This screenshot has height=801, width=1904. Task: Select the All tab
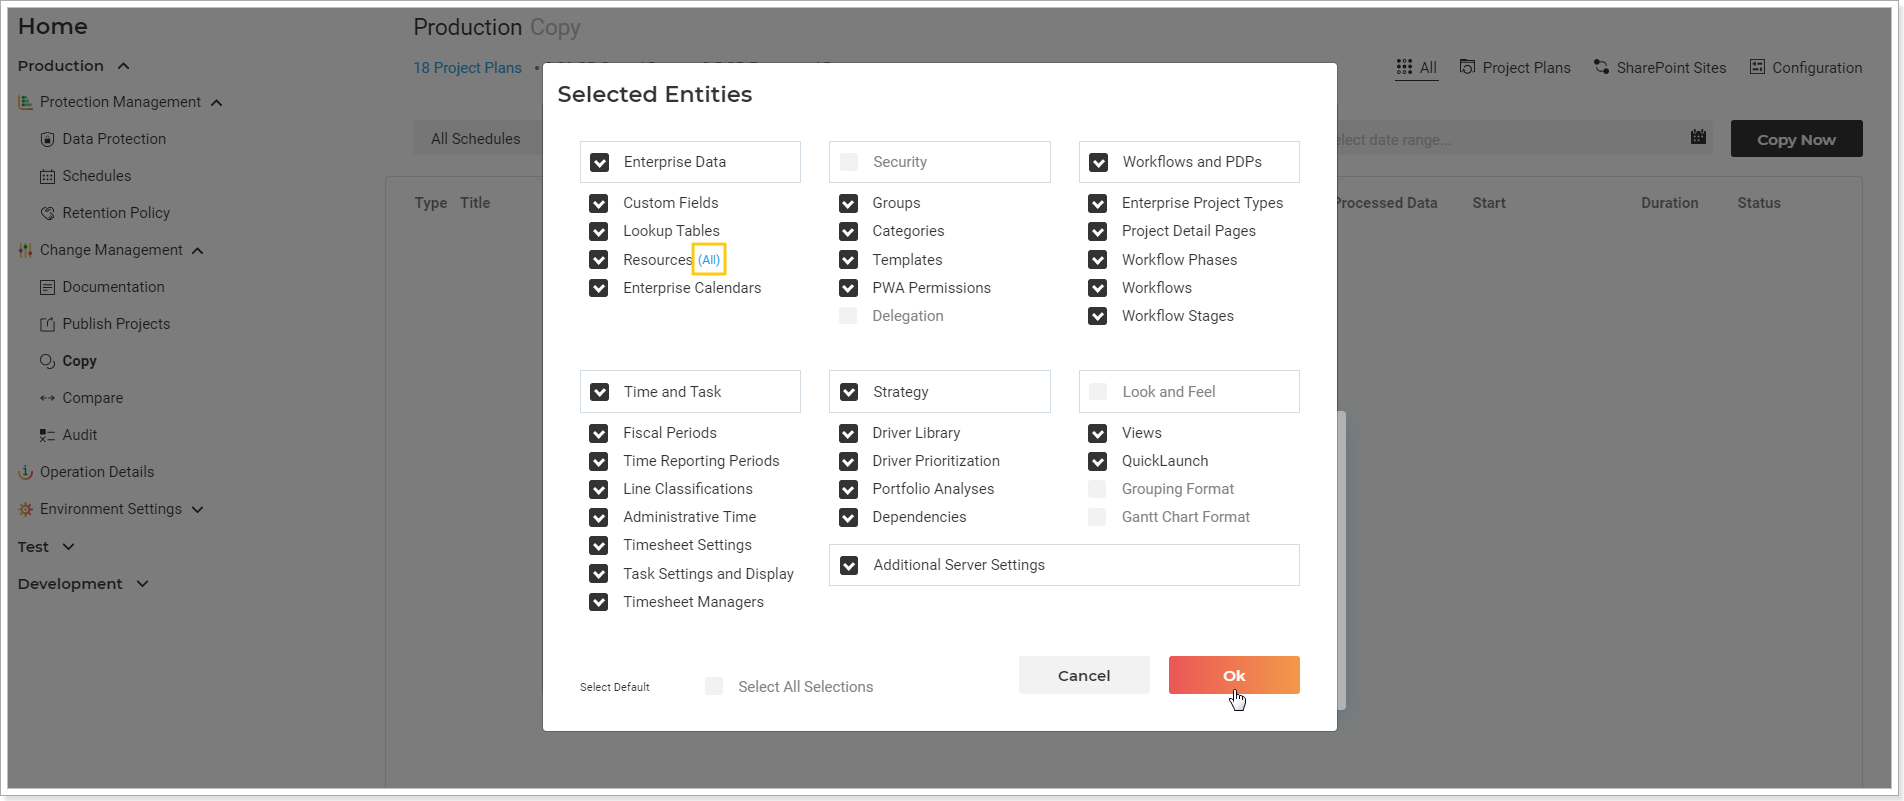click(1417, 67)
